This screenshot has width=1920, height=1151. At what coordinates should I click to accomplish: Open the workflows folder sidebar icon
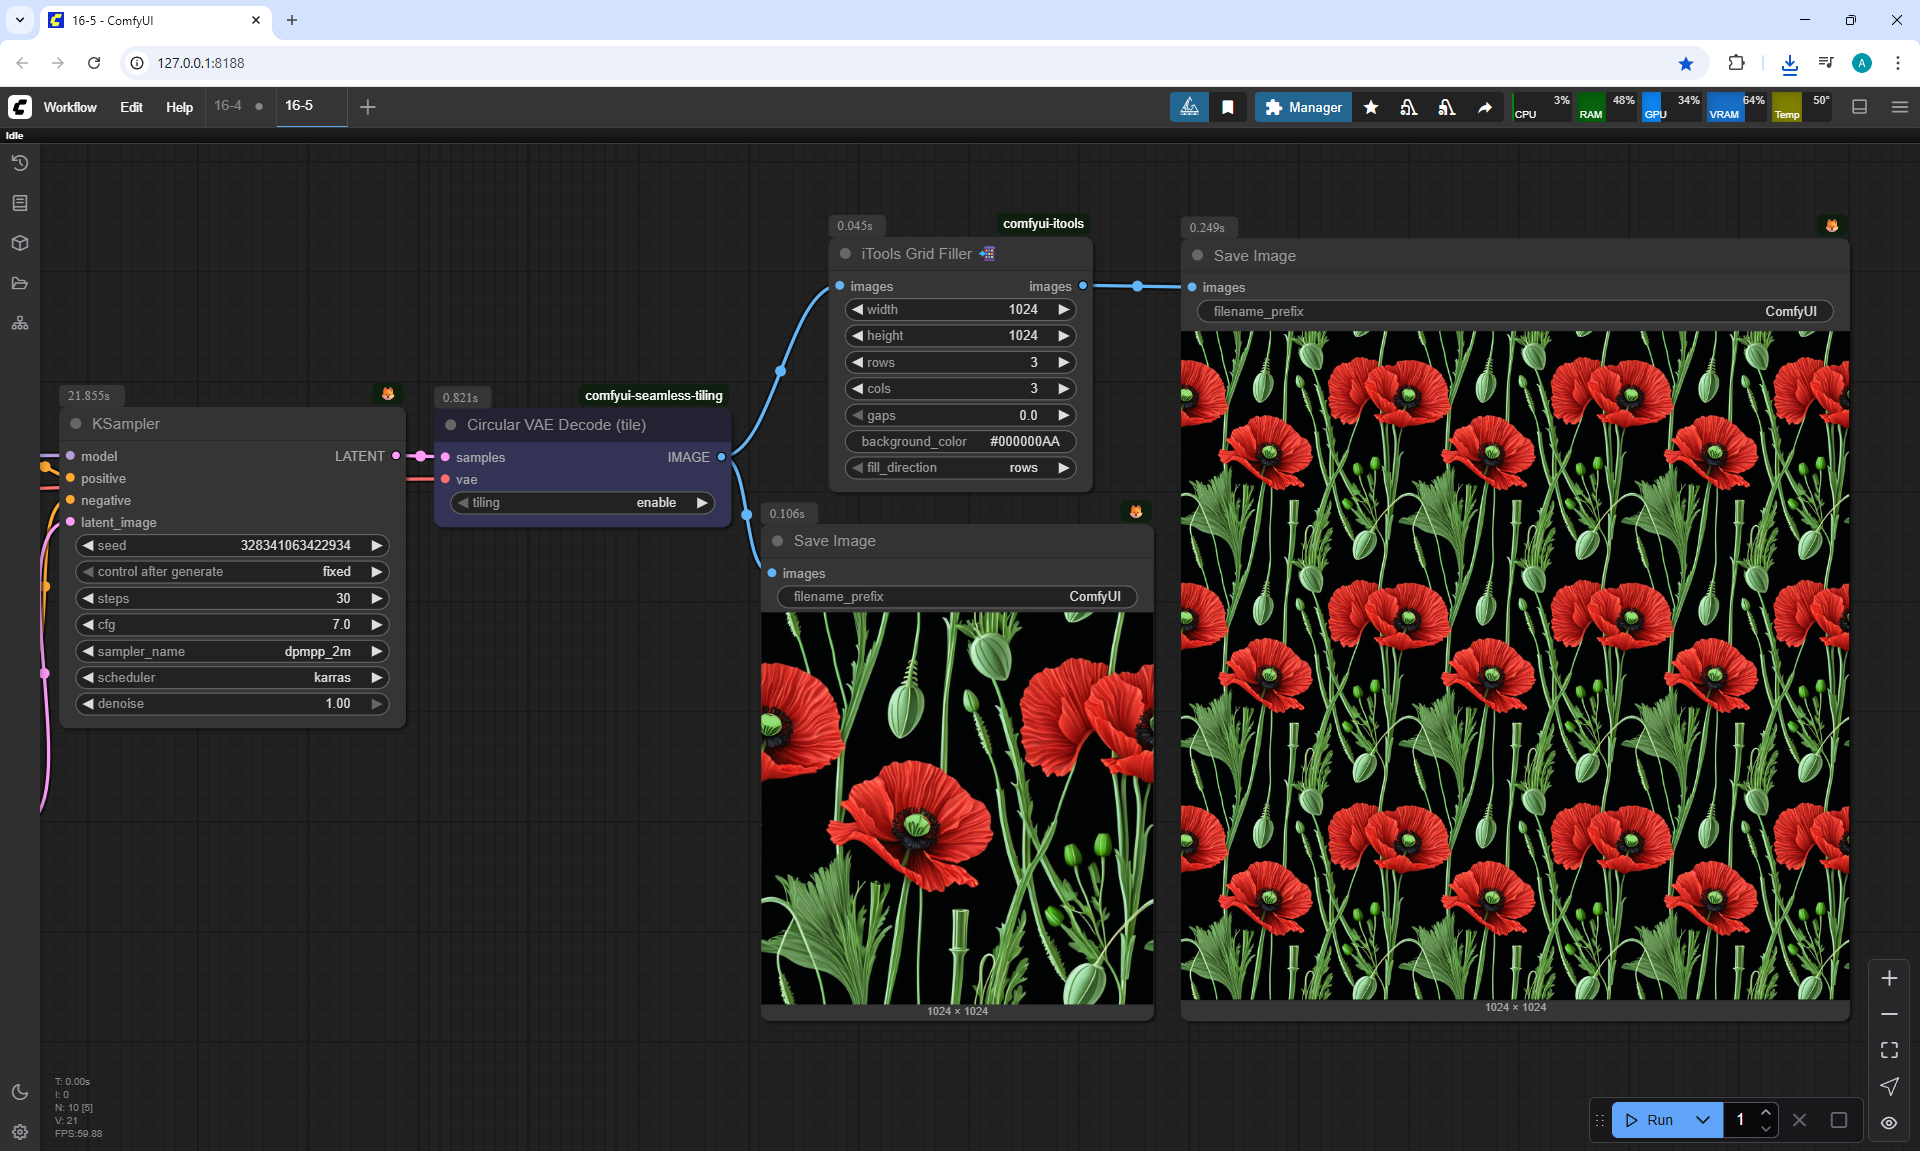(x=20, y=283)
